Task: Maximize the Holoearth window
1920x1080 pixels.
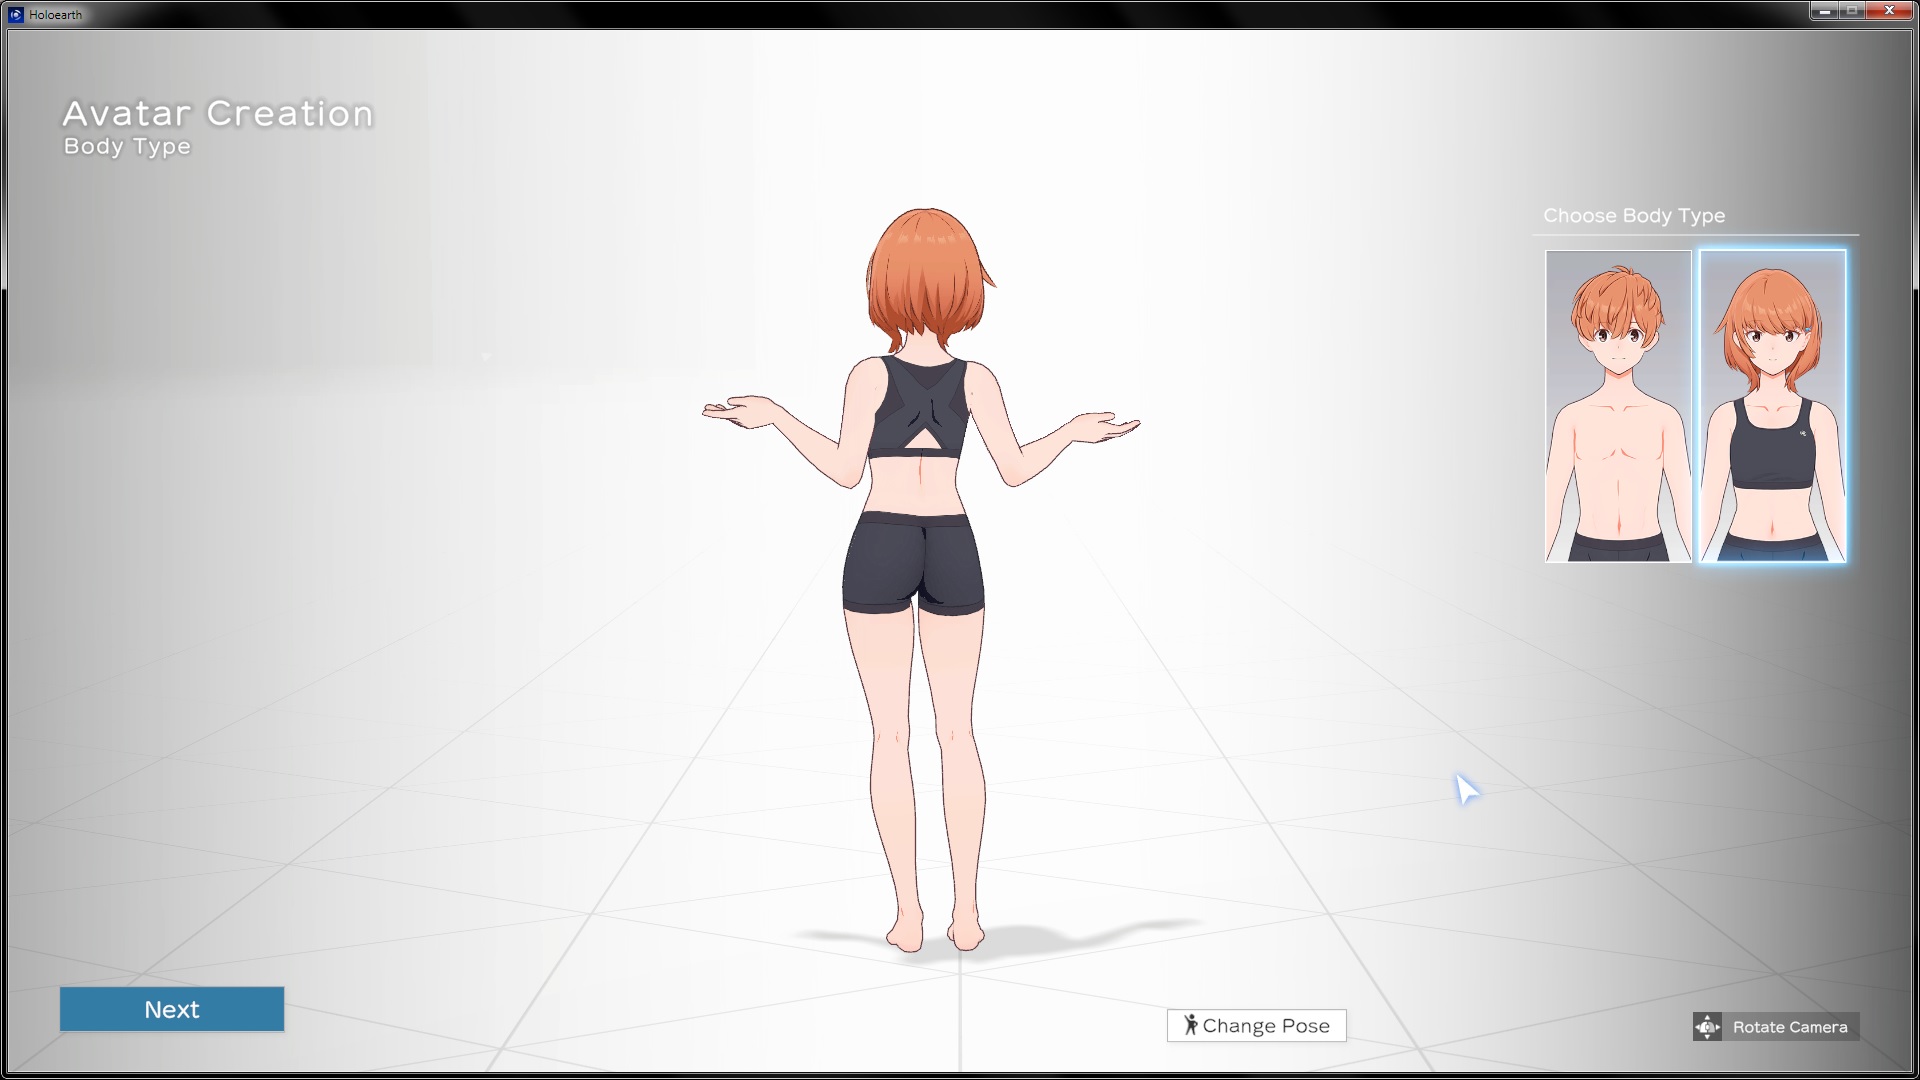Action: [1851, 11]
